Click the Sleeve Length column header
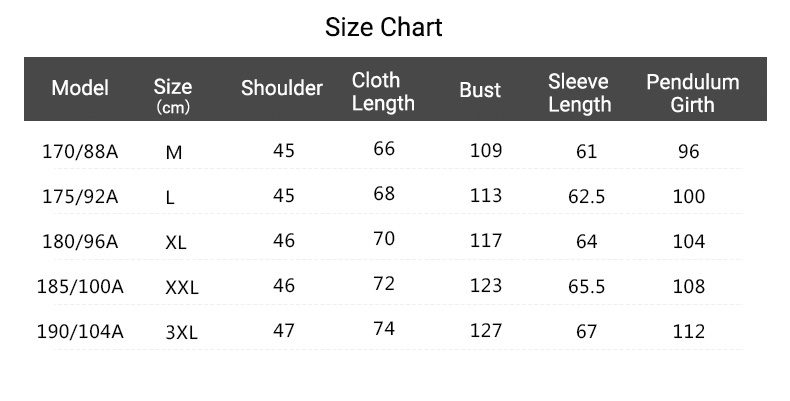This screenshot has height=401, width=790. (x=579, y=93)
